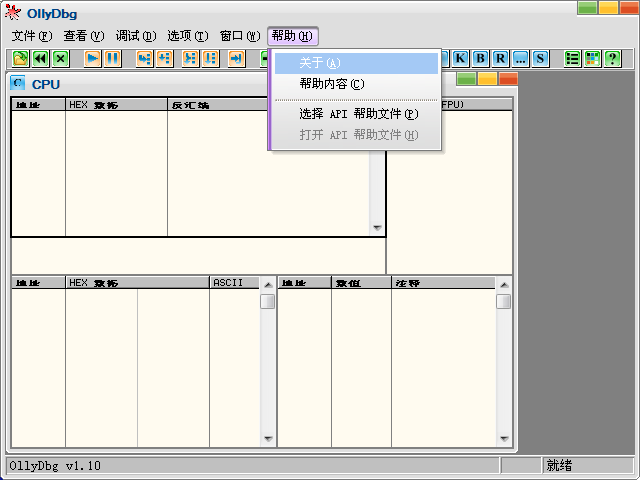The height and width of the screenshot is (480, 640).
Task: Click the HEX column header in dump pane
Action: pos(138,282)
